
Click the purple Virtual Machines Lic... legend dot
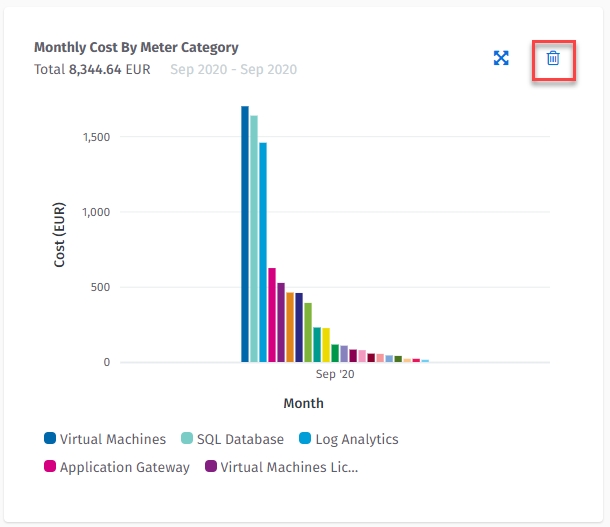coord(210,467)
